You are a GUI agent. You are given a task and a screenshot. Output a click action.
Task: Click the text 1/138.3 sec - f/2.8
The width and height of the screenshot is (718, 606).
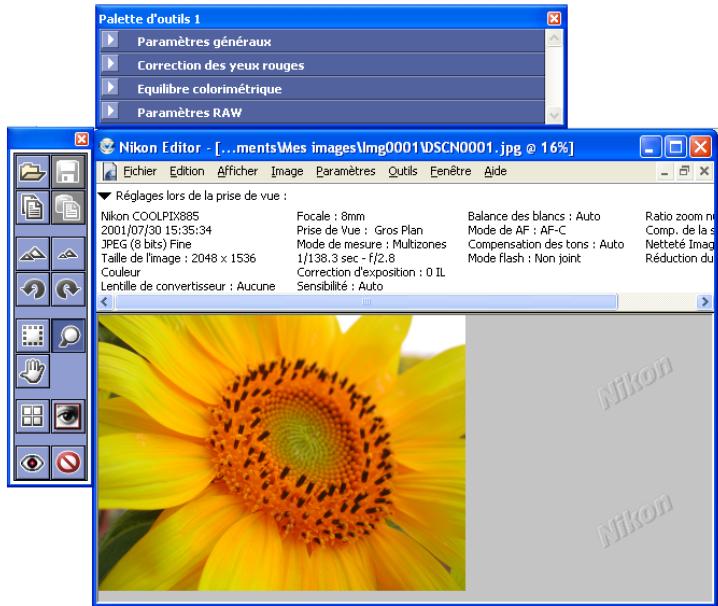click(x=346, y=258)
